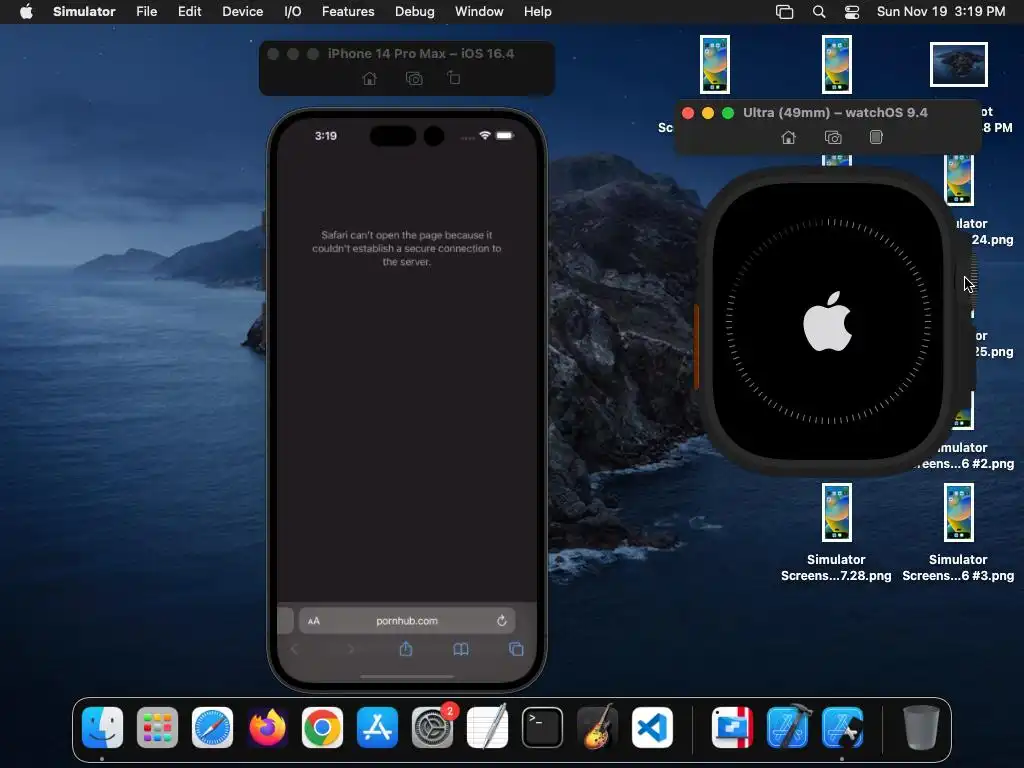Screen dimensions: 1024x768
Task: Open the Trash in the Dock
Action: [x=921, y=727]
